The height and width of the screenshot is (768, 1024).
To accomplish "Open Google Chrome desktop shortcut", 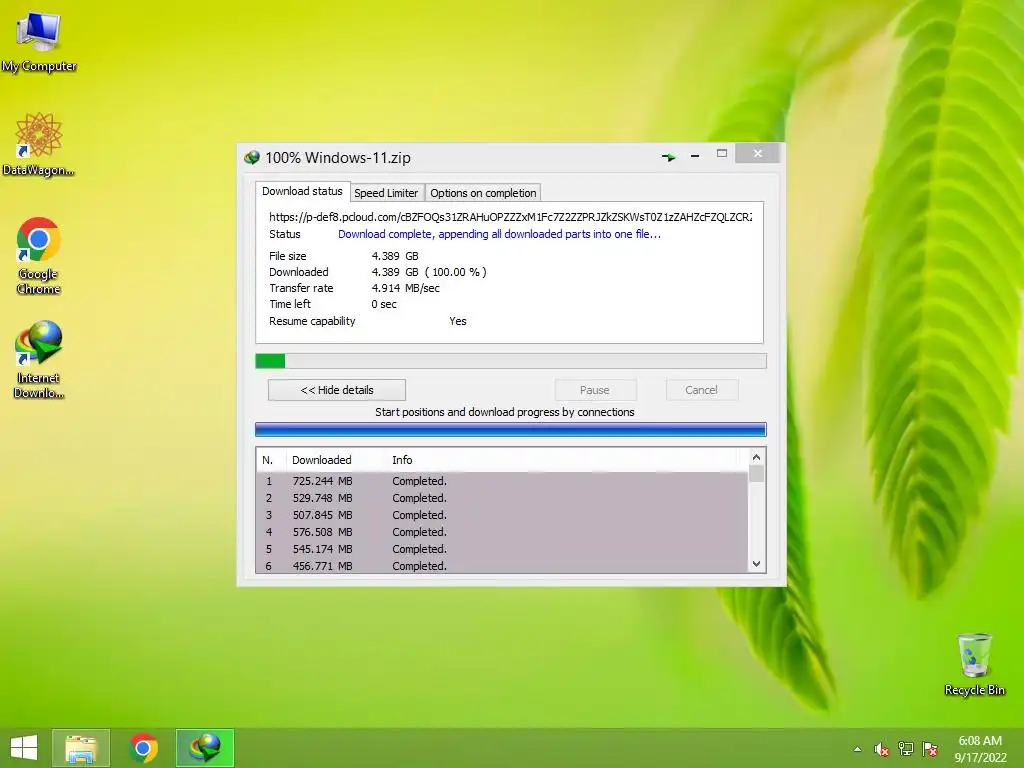I will pos(39,255).
